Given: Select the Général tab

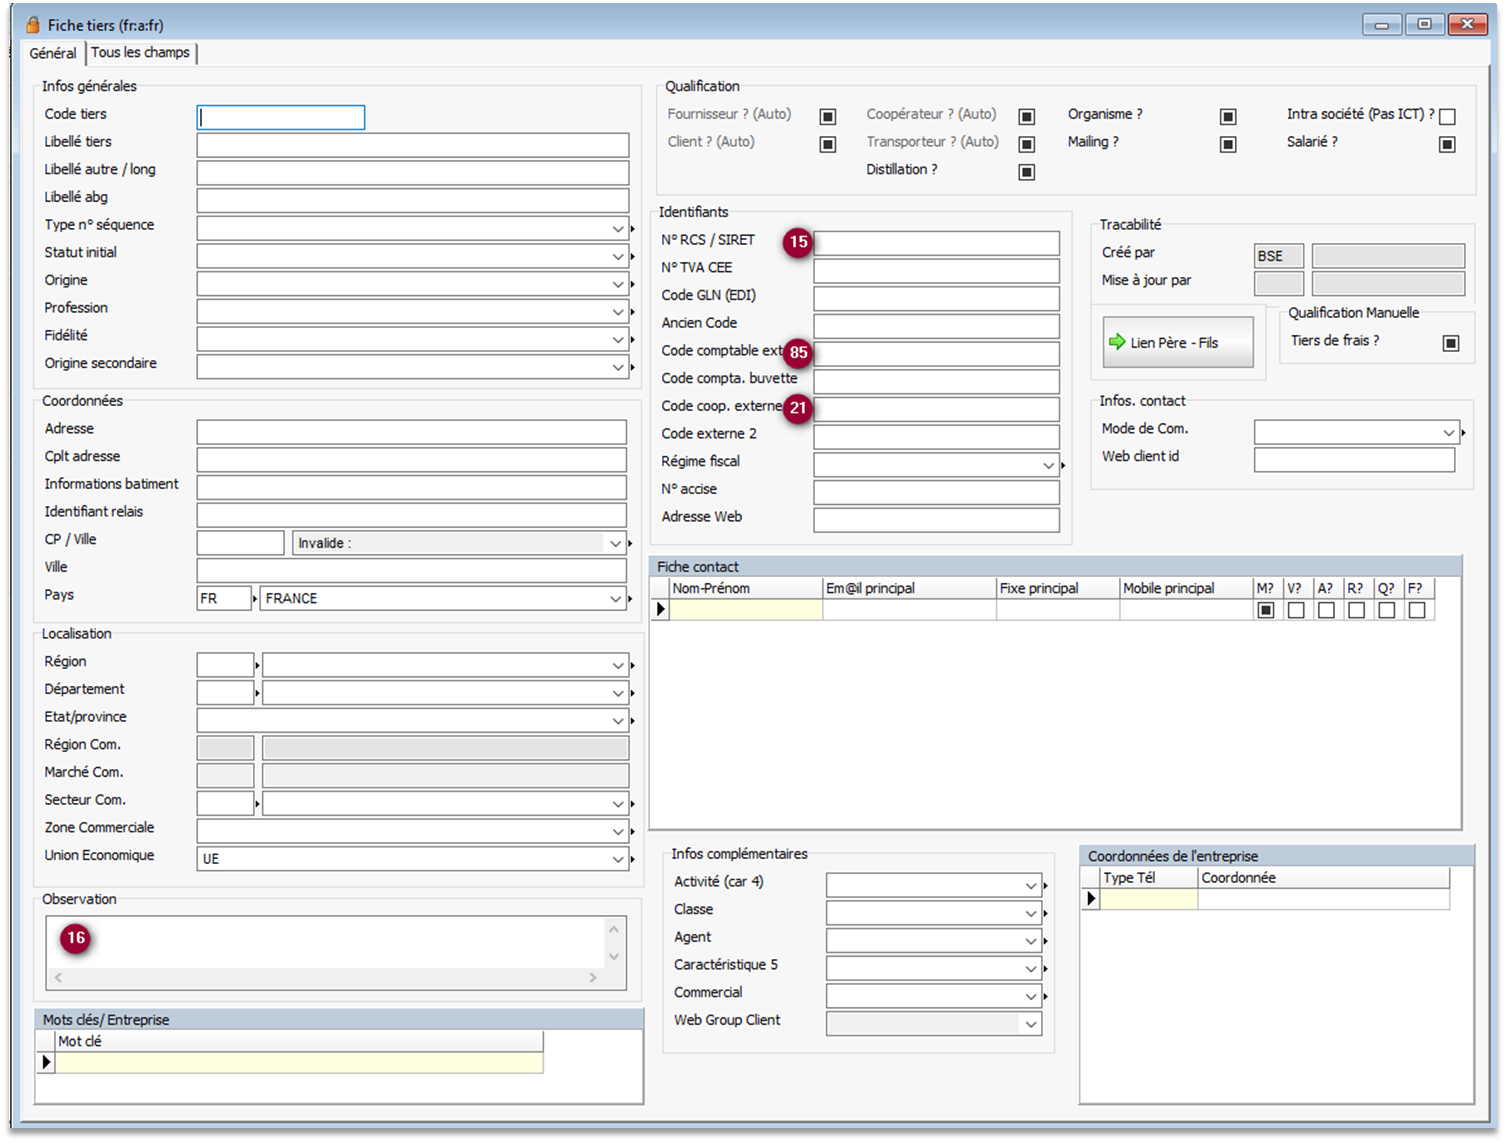Looking at the screenshot, I should point(52,53).
